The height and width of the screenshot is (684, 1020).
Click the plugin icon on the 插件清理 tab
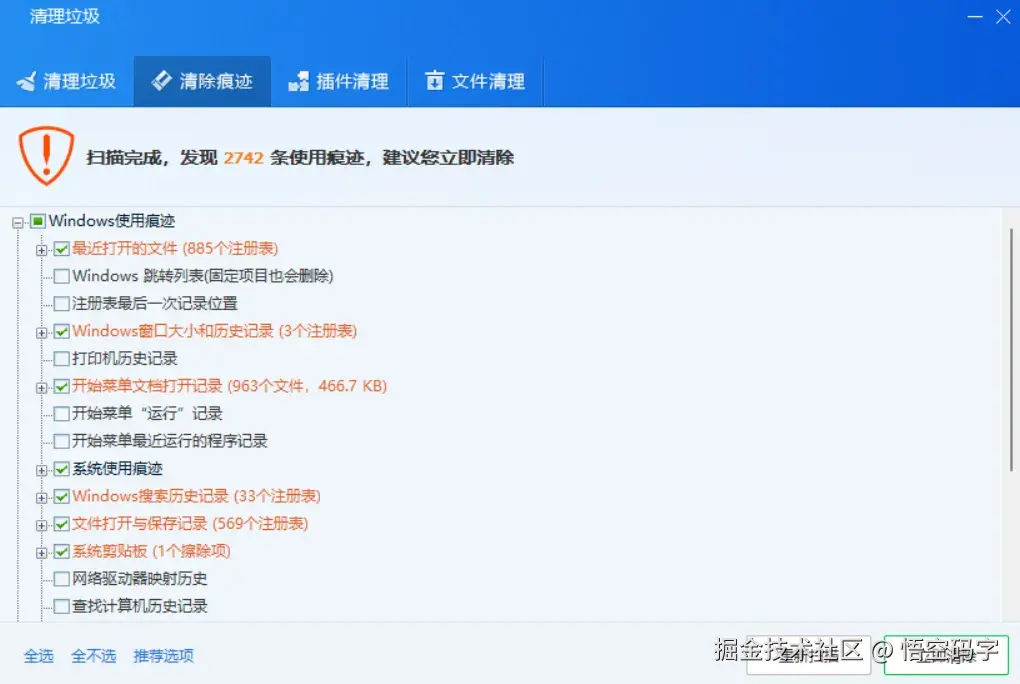coord(298,82)
